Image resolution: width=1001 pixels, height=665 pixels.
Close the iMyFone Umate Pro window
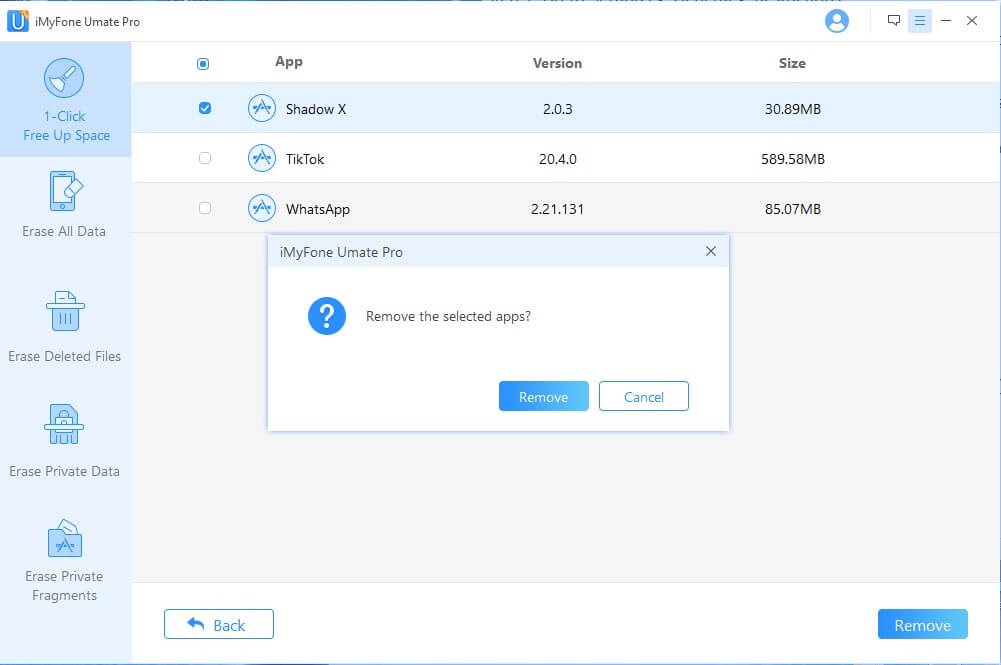pos(972,21)
